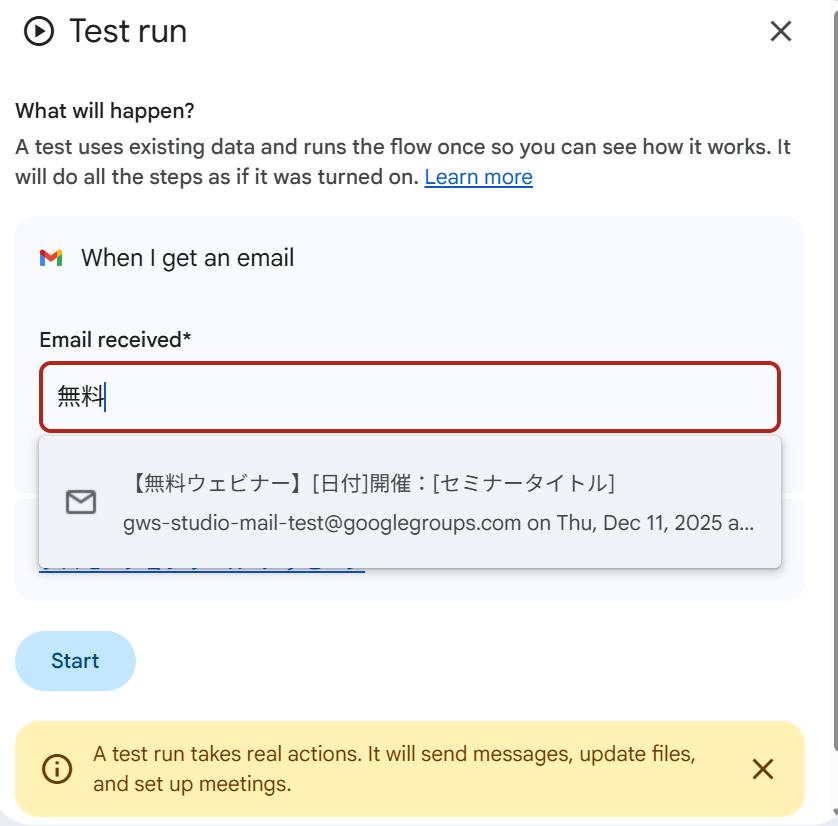Open the Learn more link
Screen dimensions: 838x826
click(478, 177)
